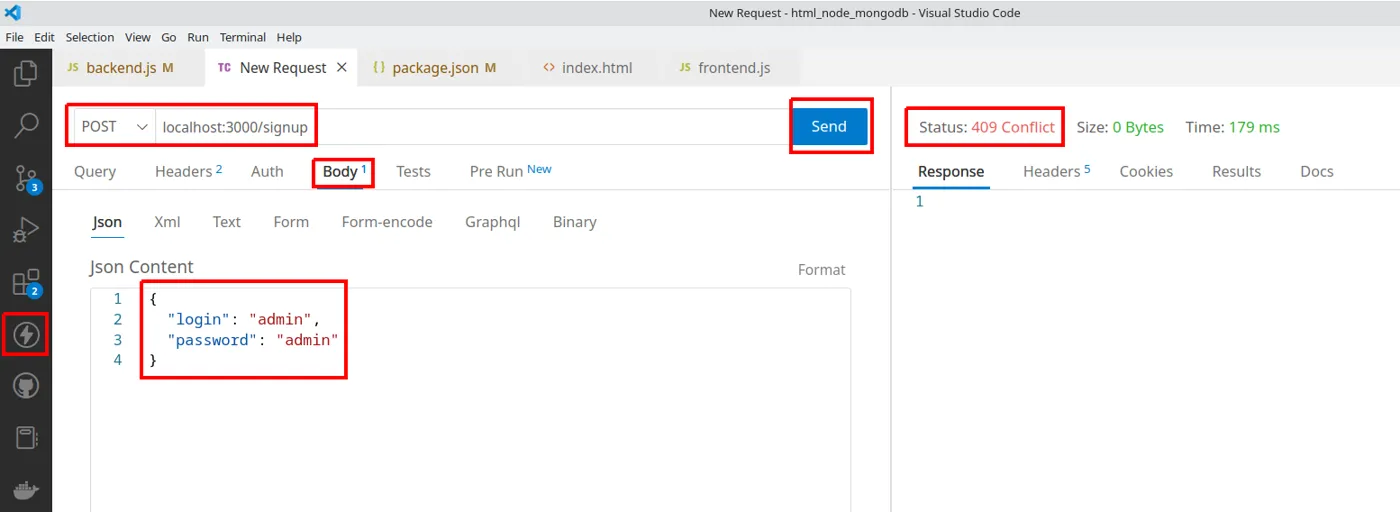
Task: Click the "login": "admin" line in editor
Action: (242, 319)
